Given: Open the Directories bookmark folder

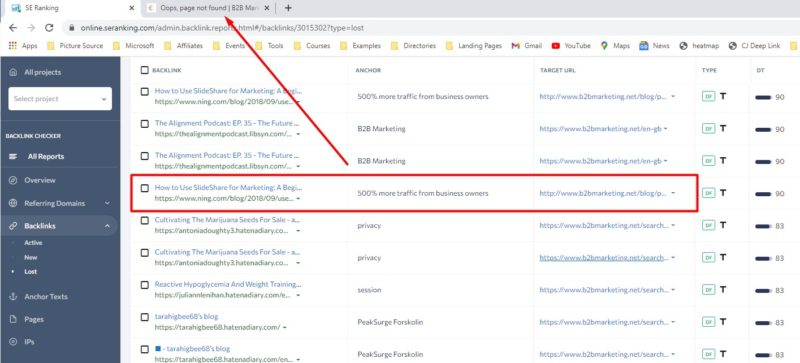Looking at the screenshot, I should point(414,46).
